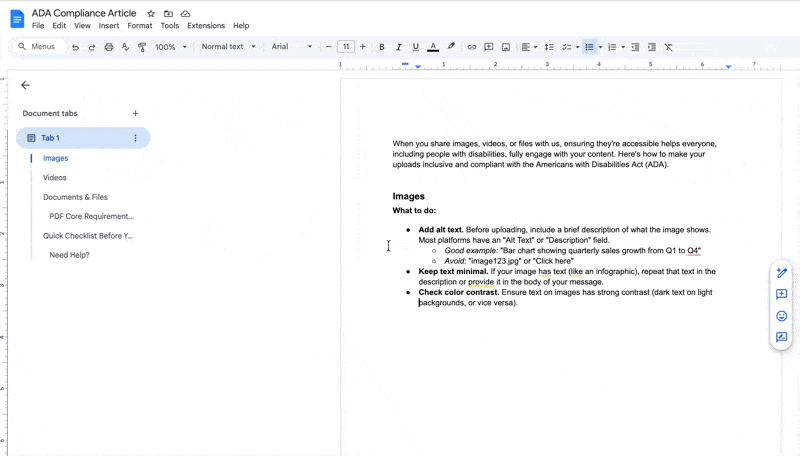Click the Insert link icon
Viewport: 800px width, 456px height.
point(472,47)
